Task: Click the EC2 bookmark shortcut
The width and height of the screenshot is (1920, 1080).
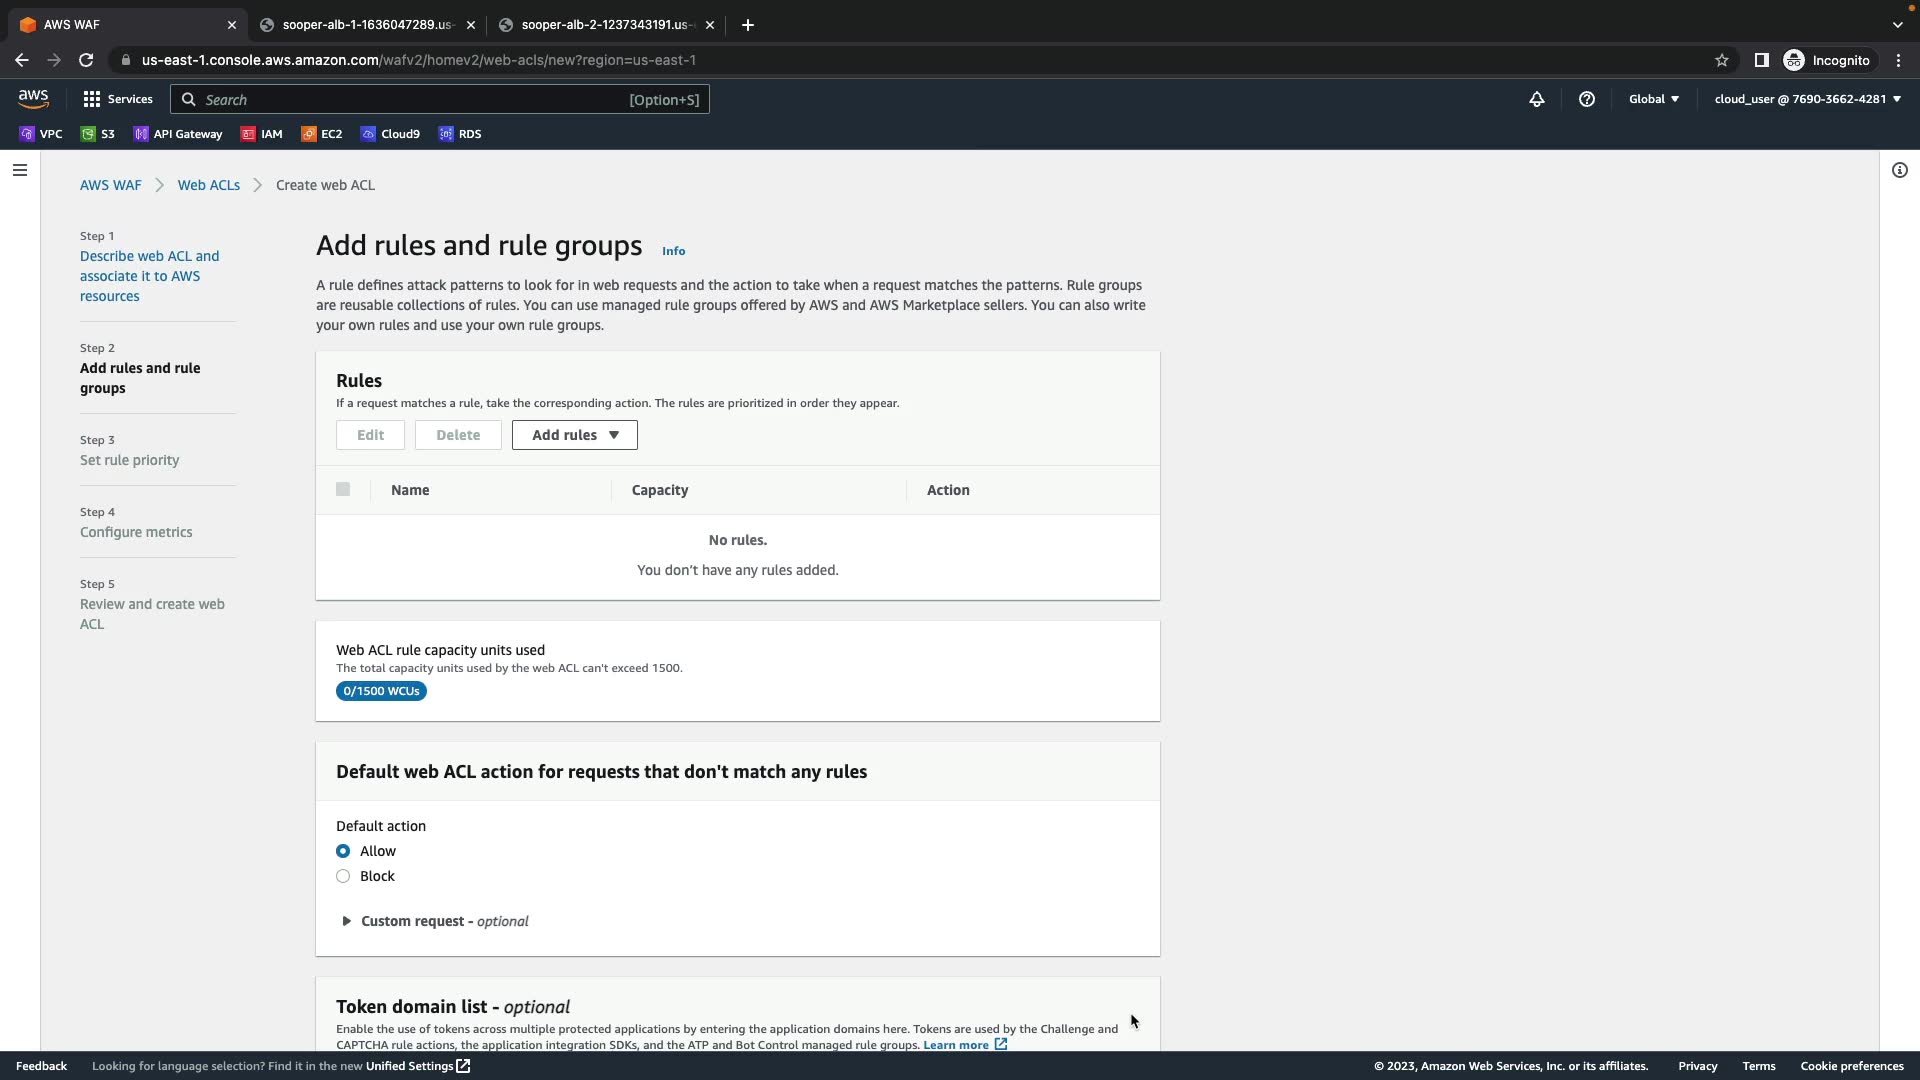Action: point(322,134)
